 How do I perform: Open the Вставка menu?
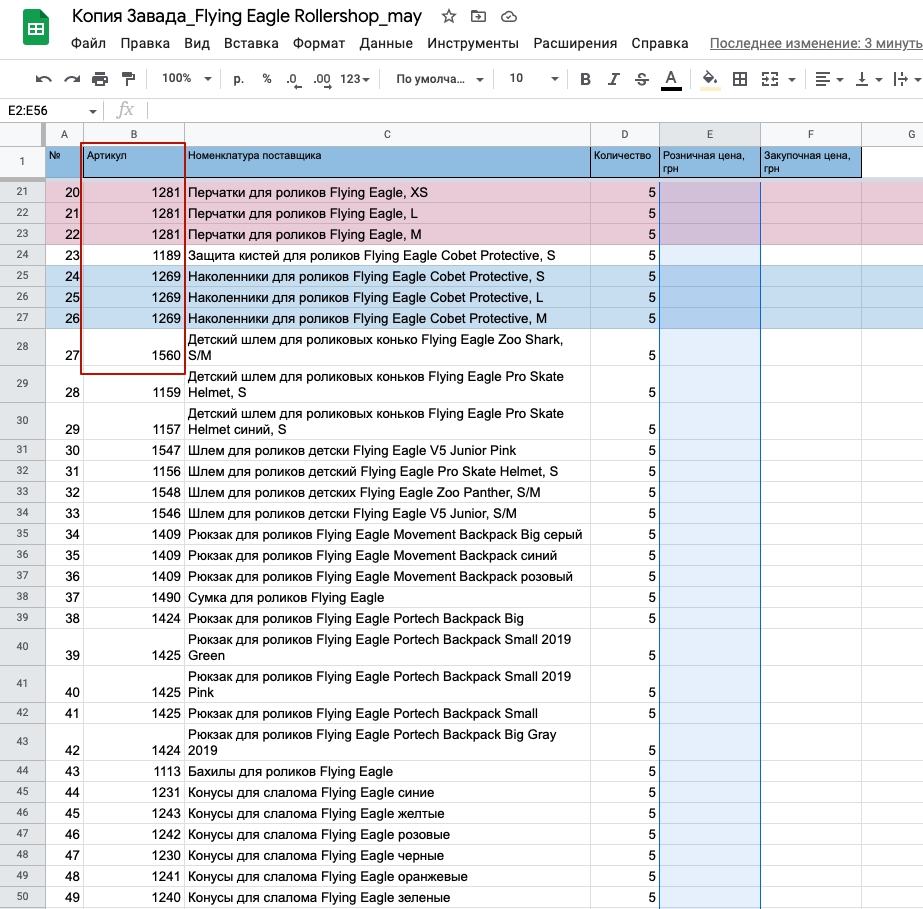251,43
